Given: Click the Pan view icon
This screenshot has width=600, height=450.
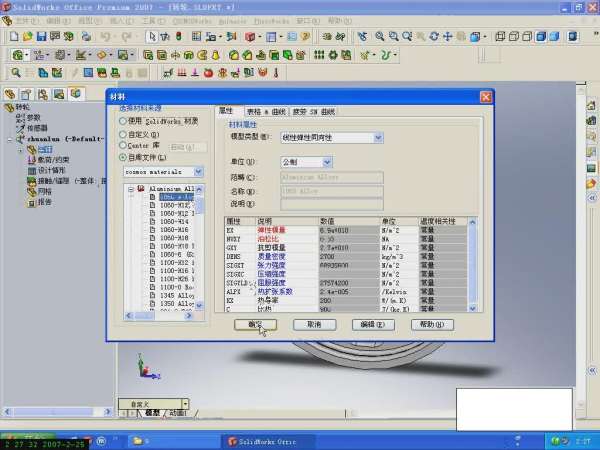Looking at the screenshot, I should pos(447,36).
